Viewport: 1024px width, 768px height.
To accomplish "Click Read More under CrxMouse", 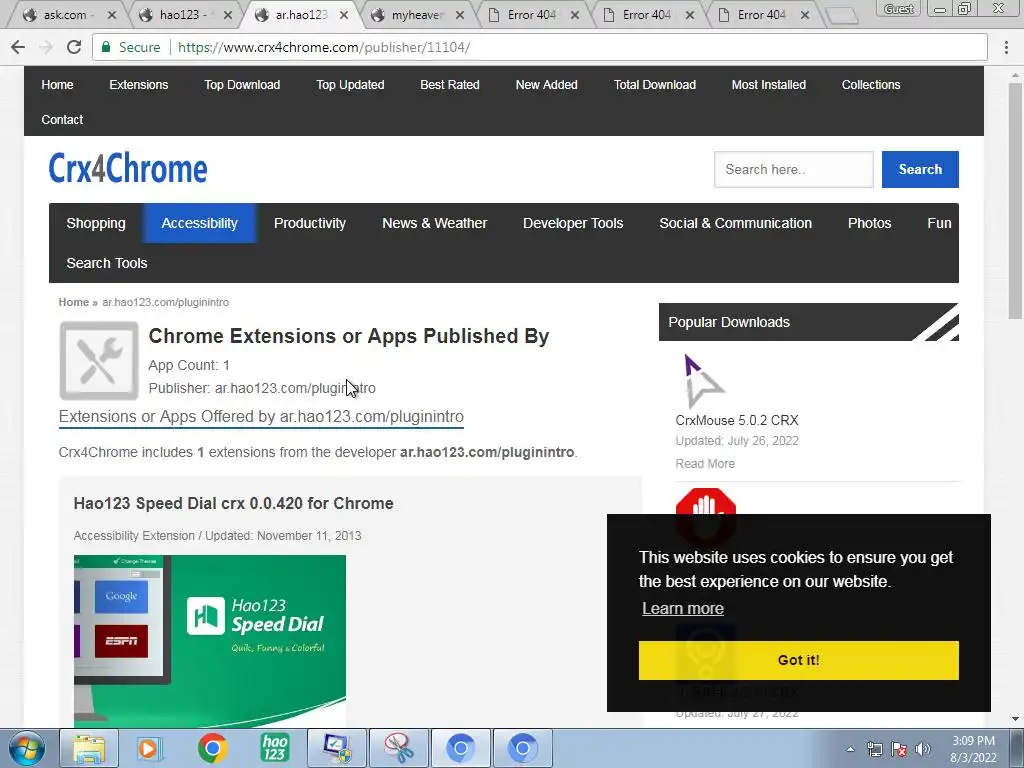I will pos(705,464).
